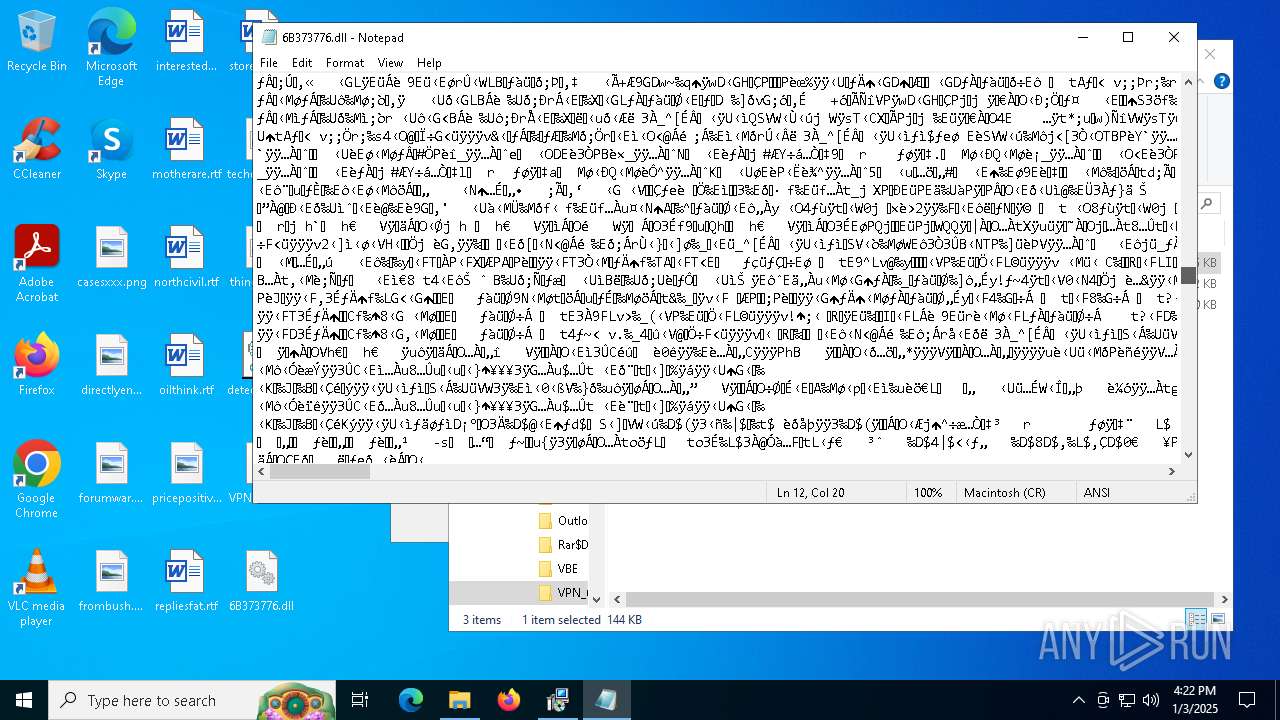Select directlyen... image file on desktop
Viewport: 1280px width, 720px height.
coord(111,365)
